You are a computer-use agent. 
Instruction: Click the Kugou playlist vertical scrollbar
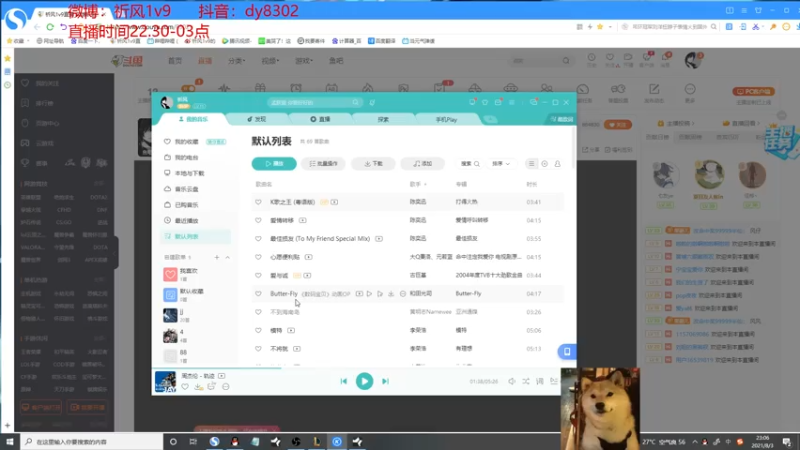pos(574,148)
